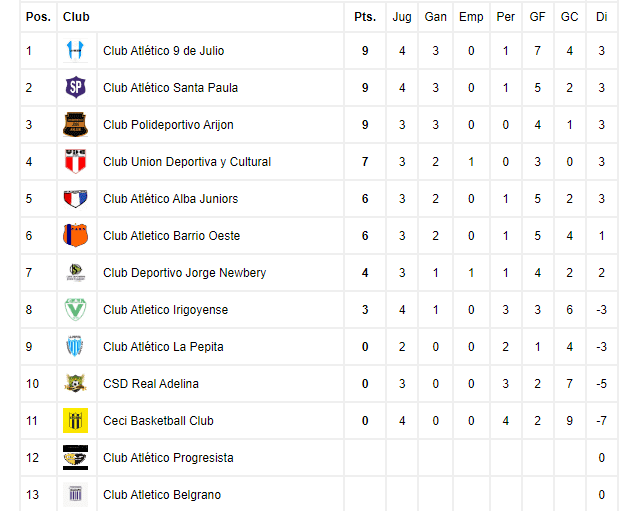
Task: Select the red-white Union Deportiva y Cultural shield
Action: click(76, 162)
